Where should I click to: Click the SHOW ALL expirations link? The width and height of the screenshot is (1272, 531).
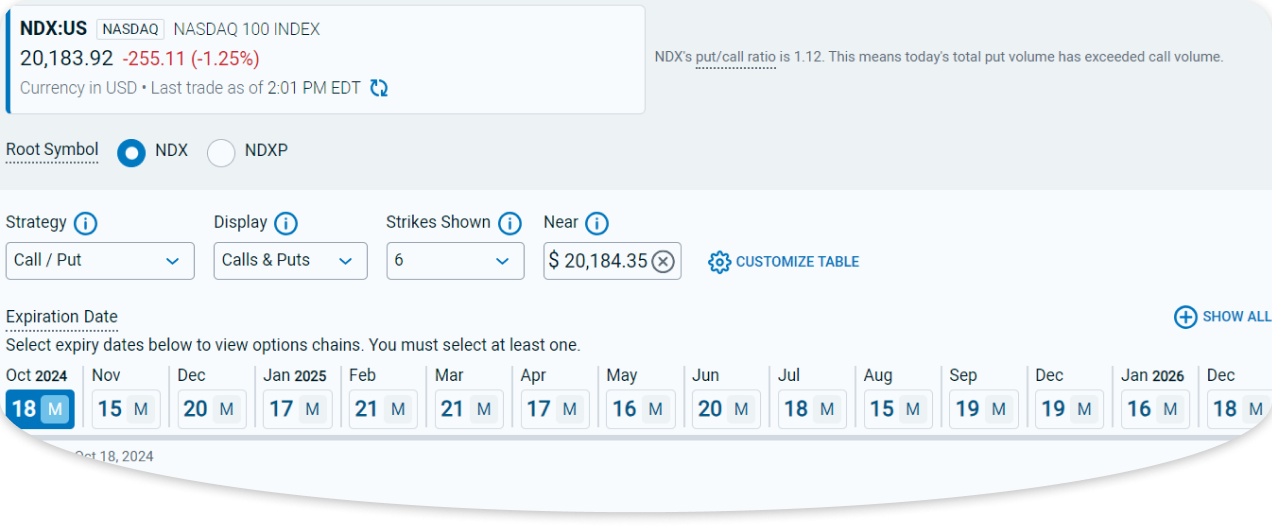[1237, 317]
